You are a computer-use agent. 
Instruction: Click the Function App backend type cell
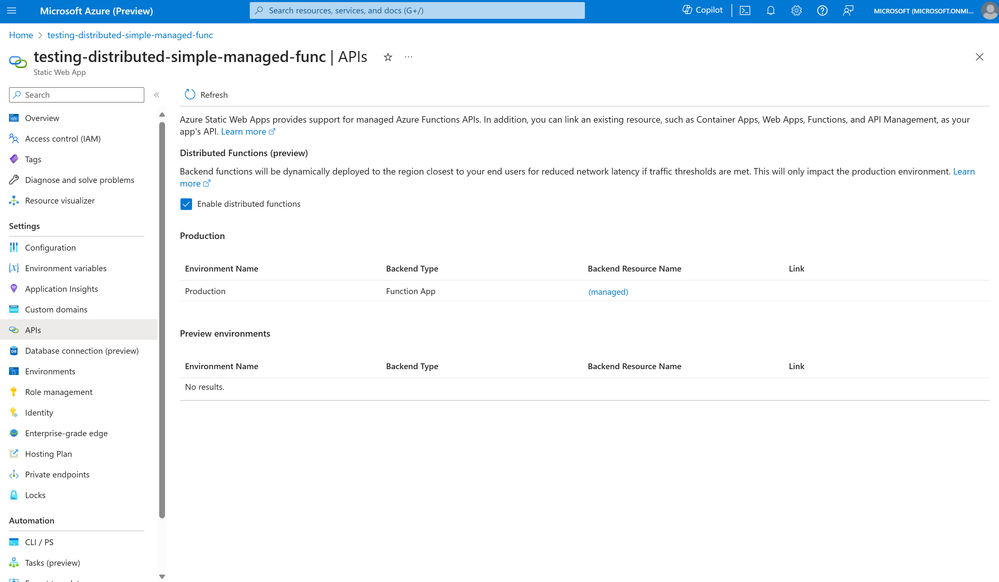pyautogui.click(x=410, y=291)
